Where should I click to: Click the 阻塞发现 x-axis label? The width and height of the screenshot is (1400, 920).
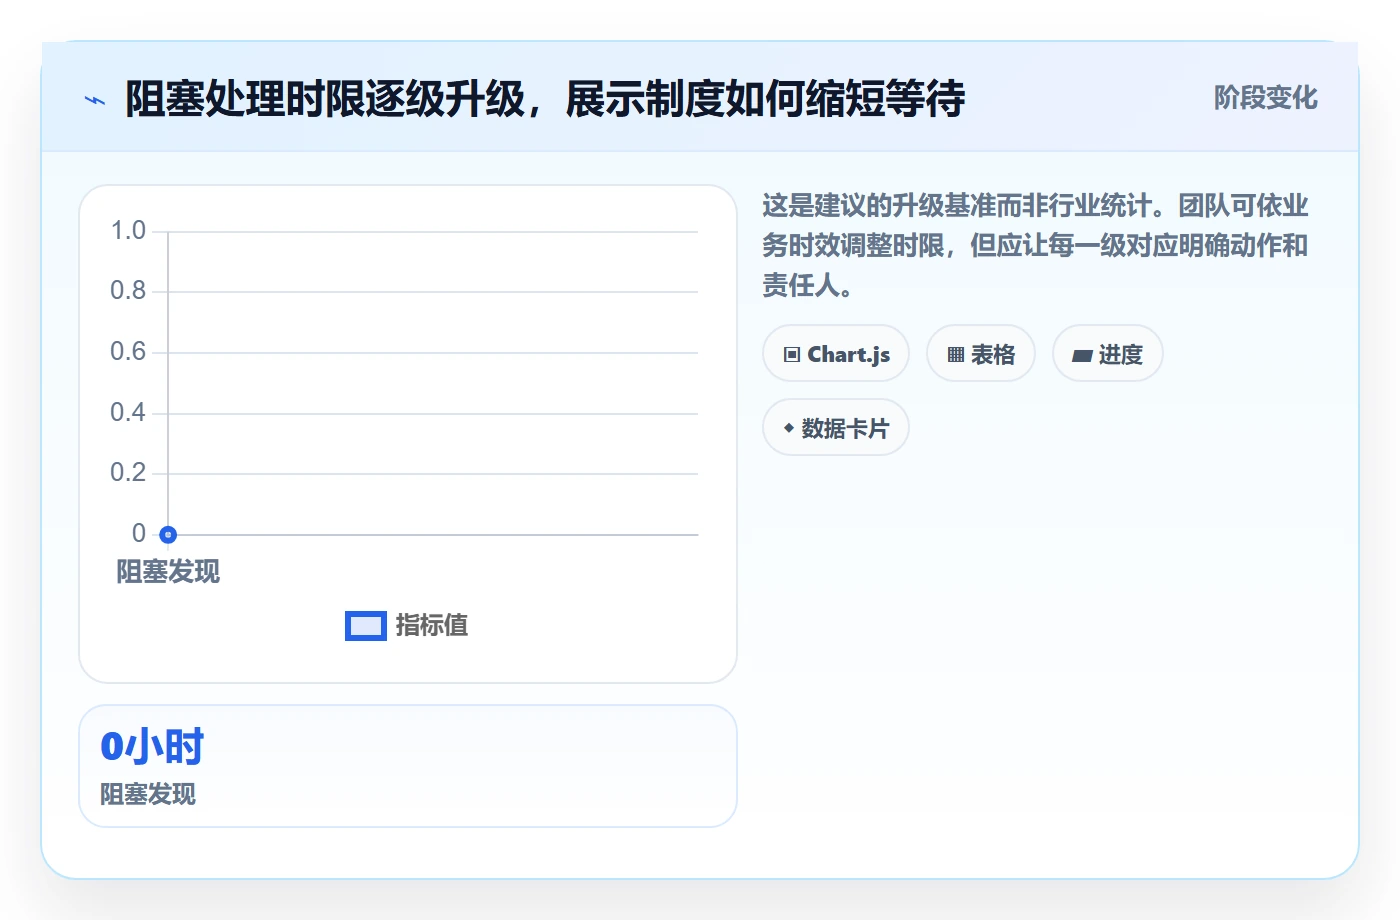168,572
